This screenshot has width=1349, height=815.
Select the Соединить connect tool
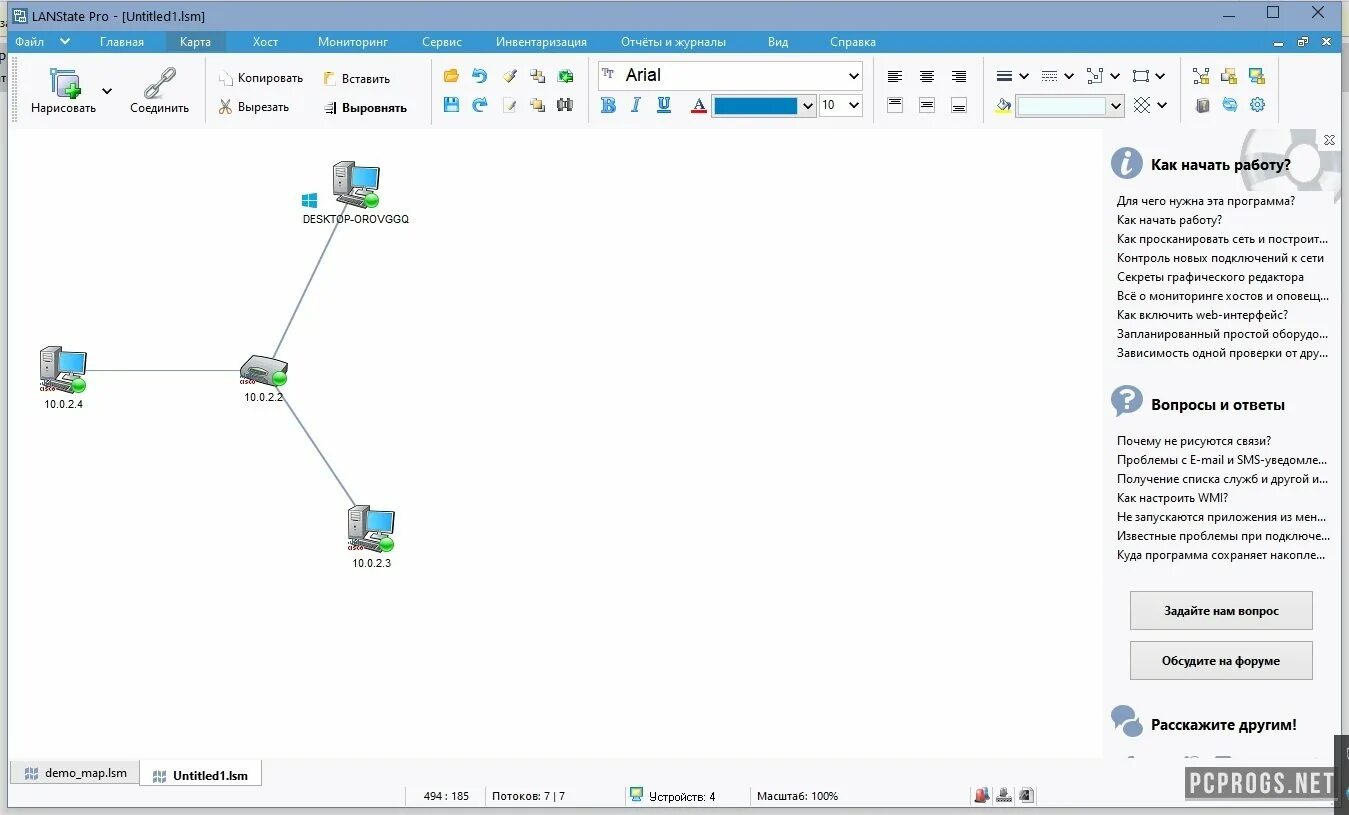[x=159, y=91]
